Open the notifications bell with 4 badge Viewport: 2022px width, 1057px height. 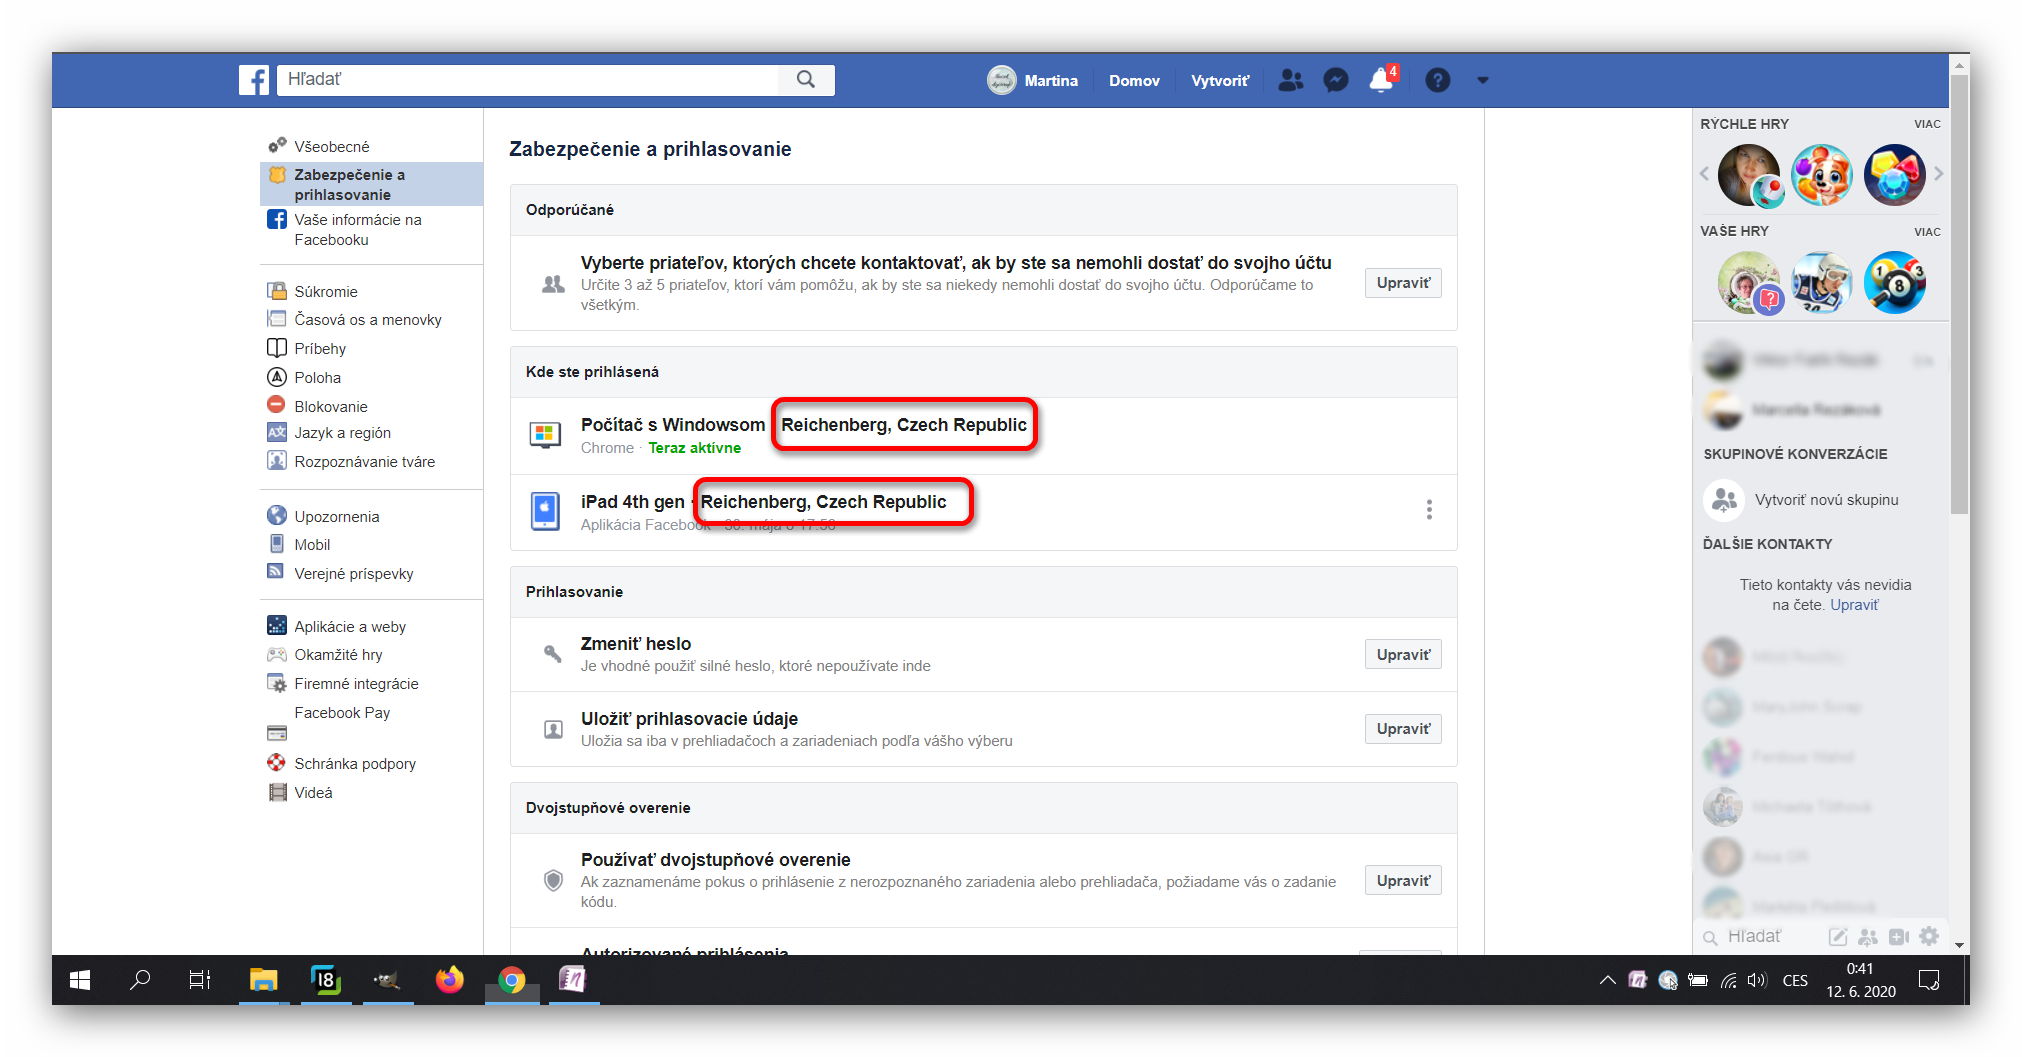tap(1382, 80)
